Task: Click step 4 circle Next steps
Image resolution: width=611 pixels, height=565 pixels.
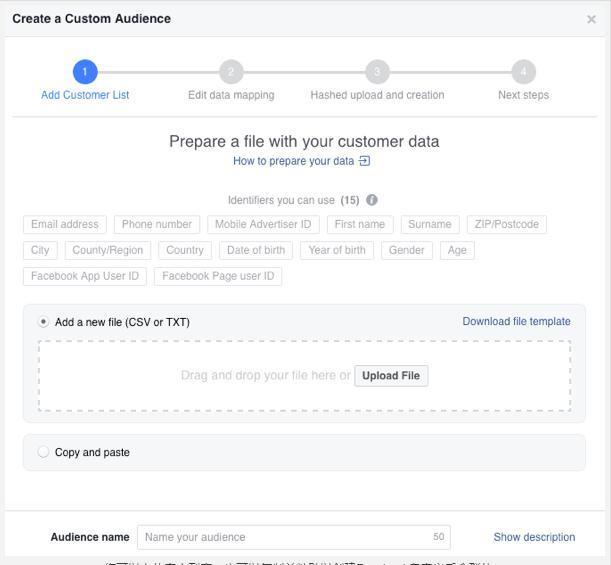Action: [523, 72]
